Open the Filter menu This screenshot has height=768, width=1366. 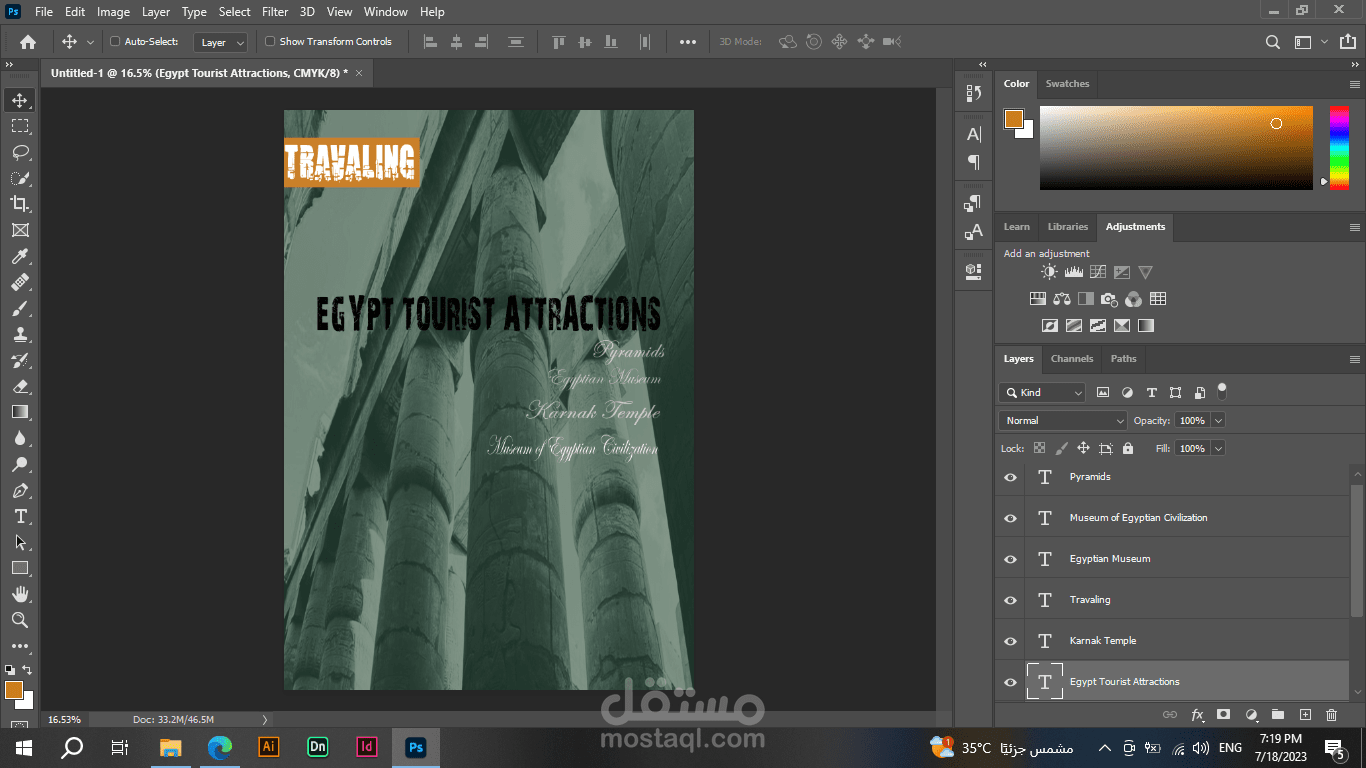point(275,12)
